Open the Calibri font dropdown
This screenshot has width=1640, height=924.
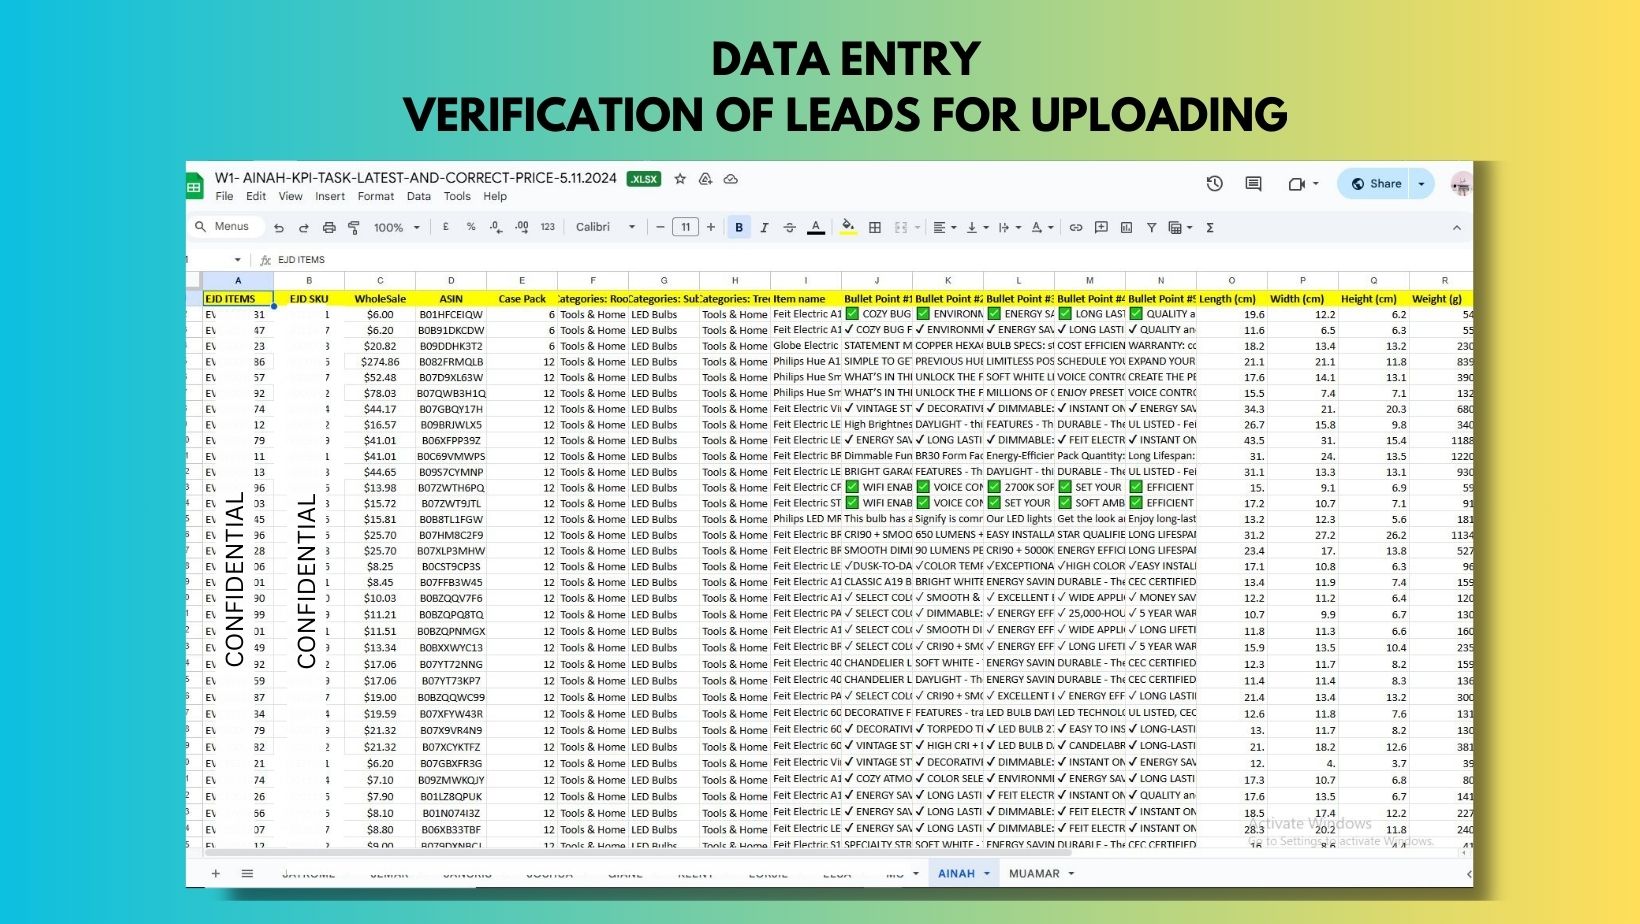click(605, 227)
